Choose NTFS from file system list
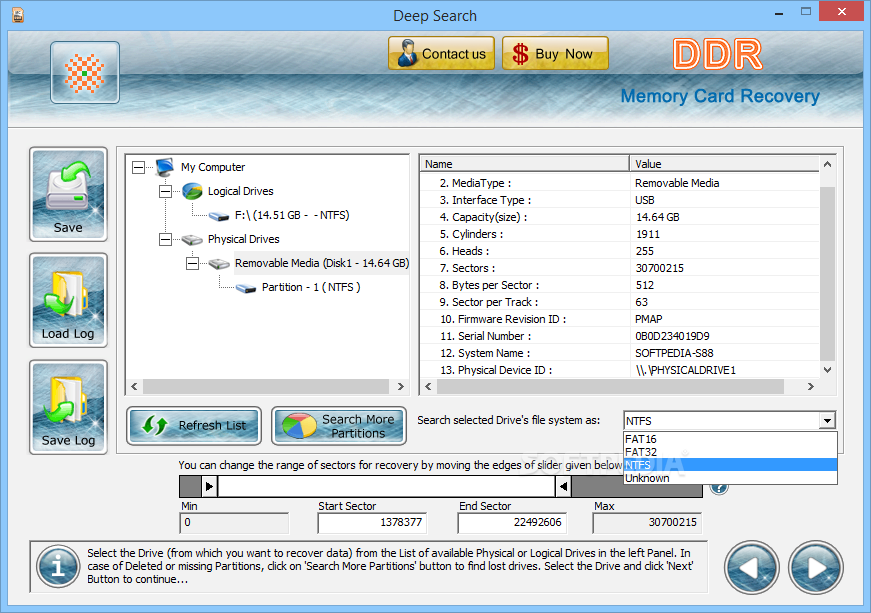The width and height of the screenshot is (871, 613). 730,465
